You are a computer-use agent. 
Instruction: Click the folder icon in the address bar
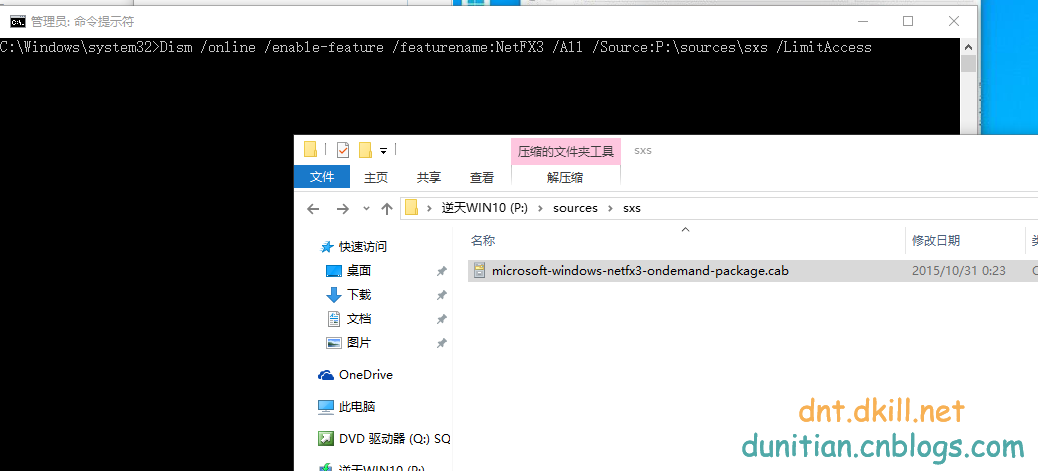click(x=412, y=208)
